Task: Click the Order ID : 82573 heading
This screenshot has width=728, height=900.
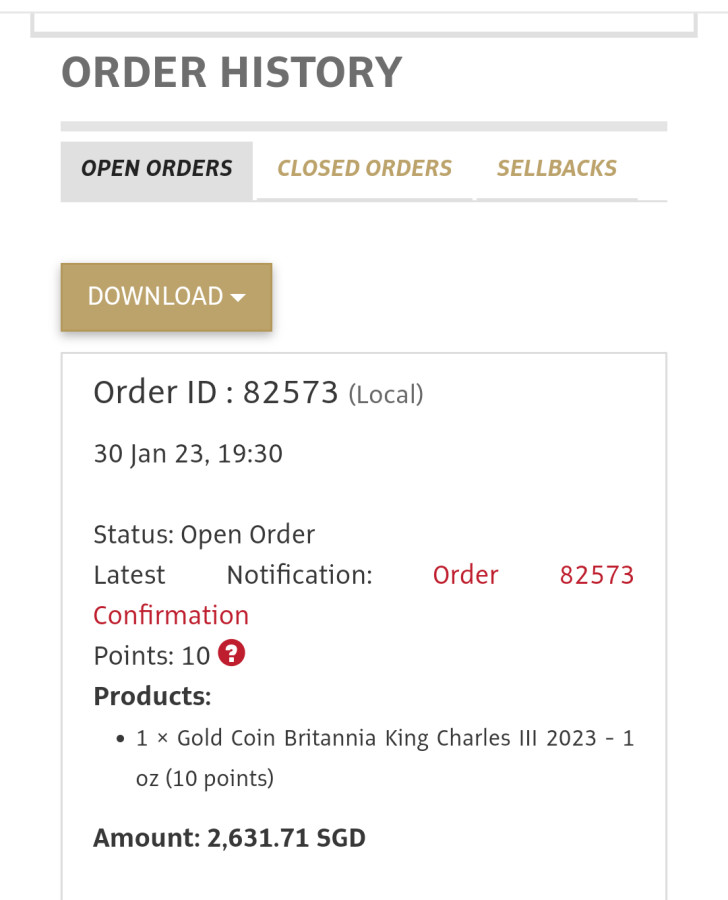Action: click(216, 392)
